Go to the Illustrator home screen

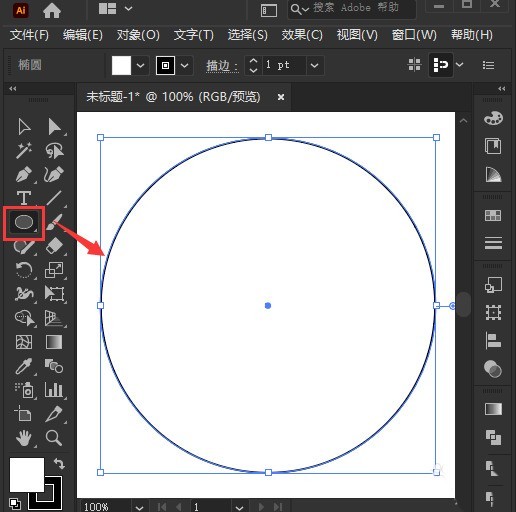[x=52, y=11]
